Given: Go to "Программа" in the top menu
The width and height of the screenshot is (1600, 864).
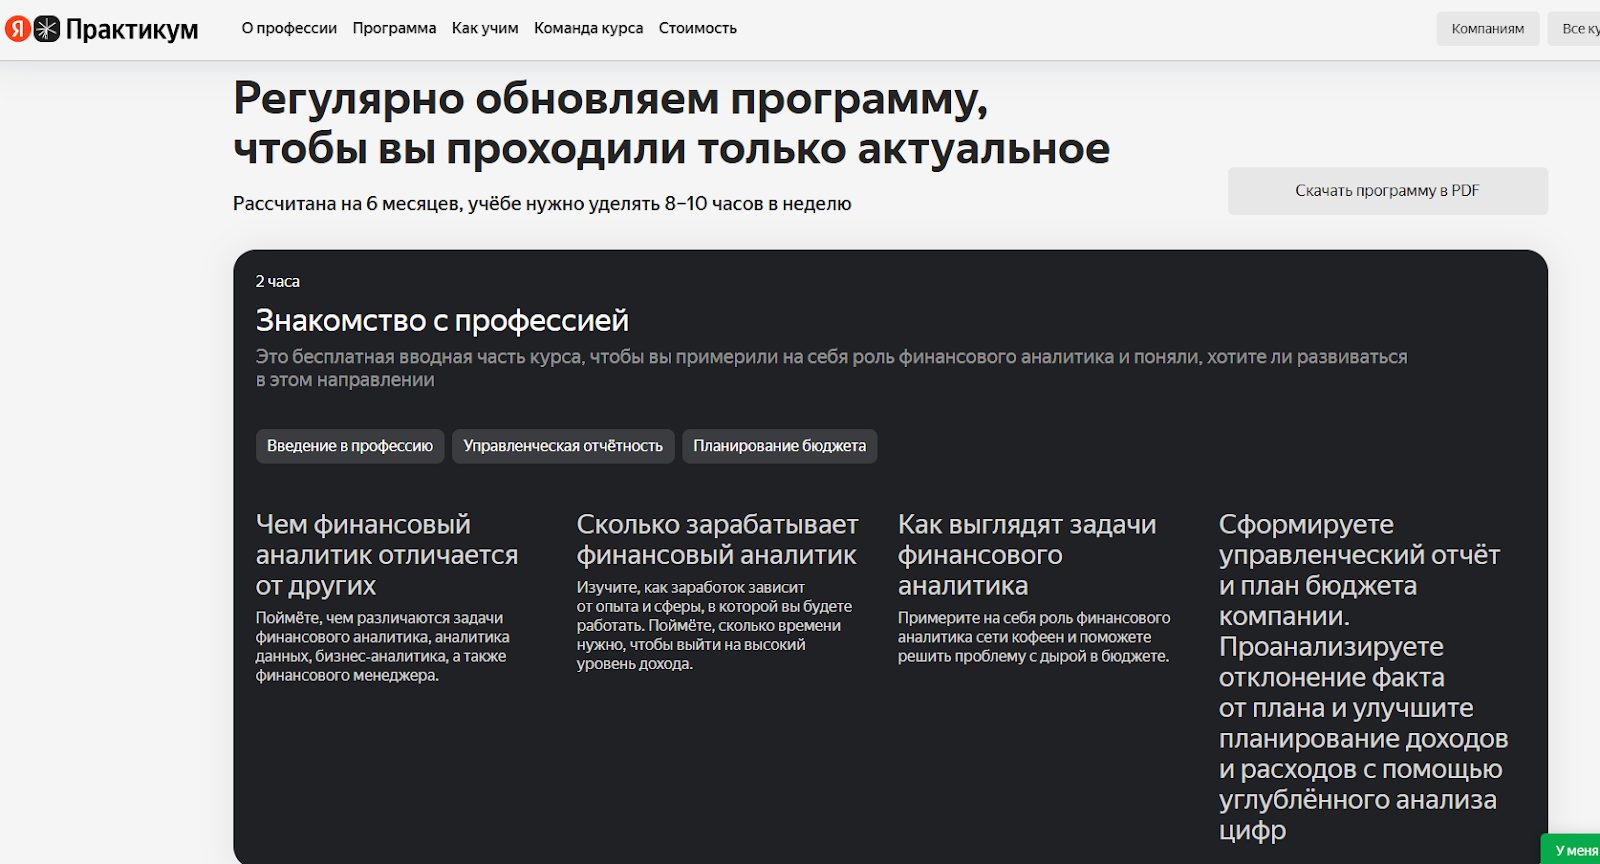Looking at the screenshot, I should pyautogui.click(x=394, y=28).
